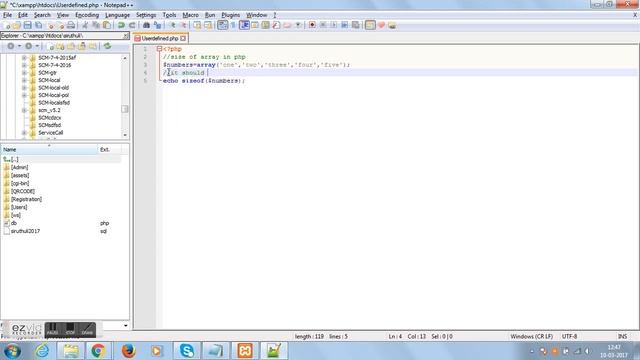Select the [QRCODE] folder in file list
The height and width of the screenshot is (360, 640).
[x=22, y=191]
